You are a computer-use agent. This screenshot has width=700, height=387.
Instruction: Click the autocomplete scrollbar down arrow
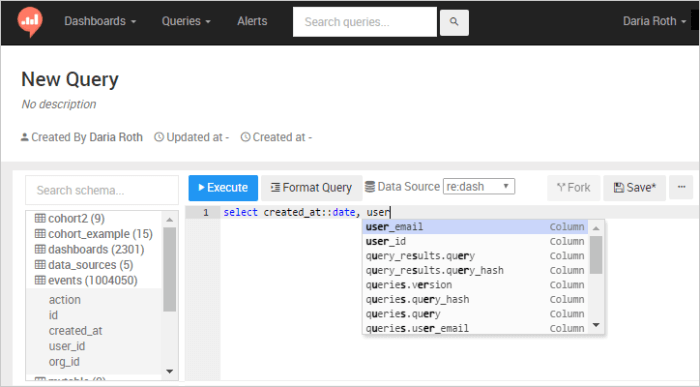(596, 325)
